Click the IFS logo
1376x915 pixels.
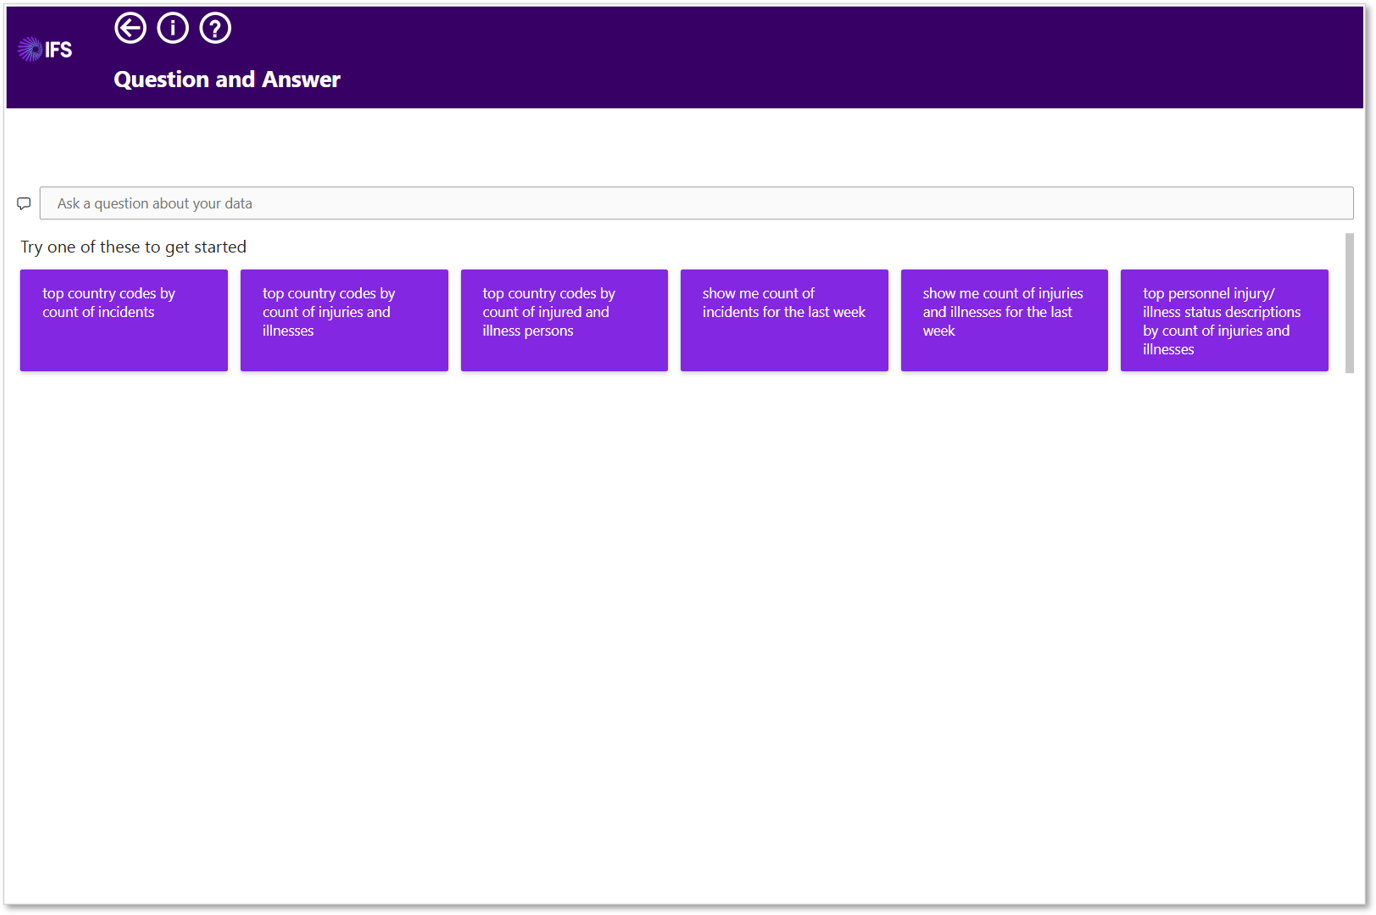45,49
